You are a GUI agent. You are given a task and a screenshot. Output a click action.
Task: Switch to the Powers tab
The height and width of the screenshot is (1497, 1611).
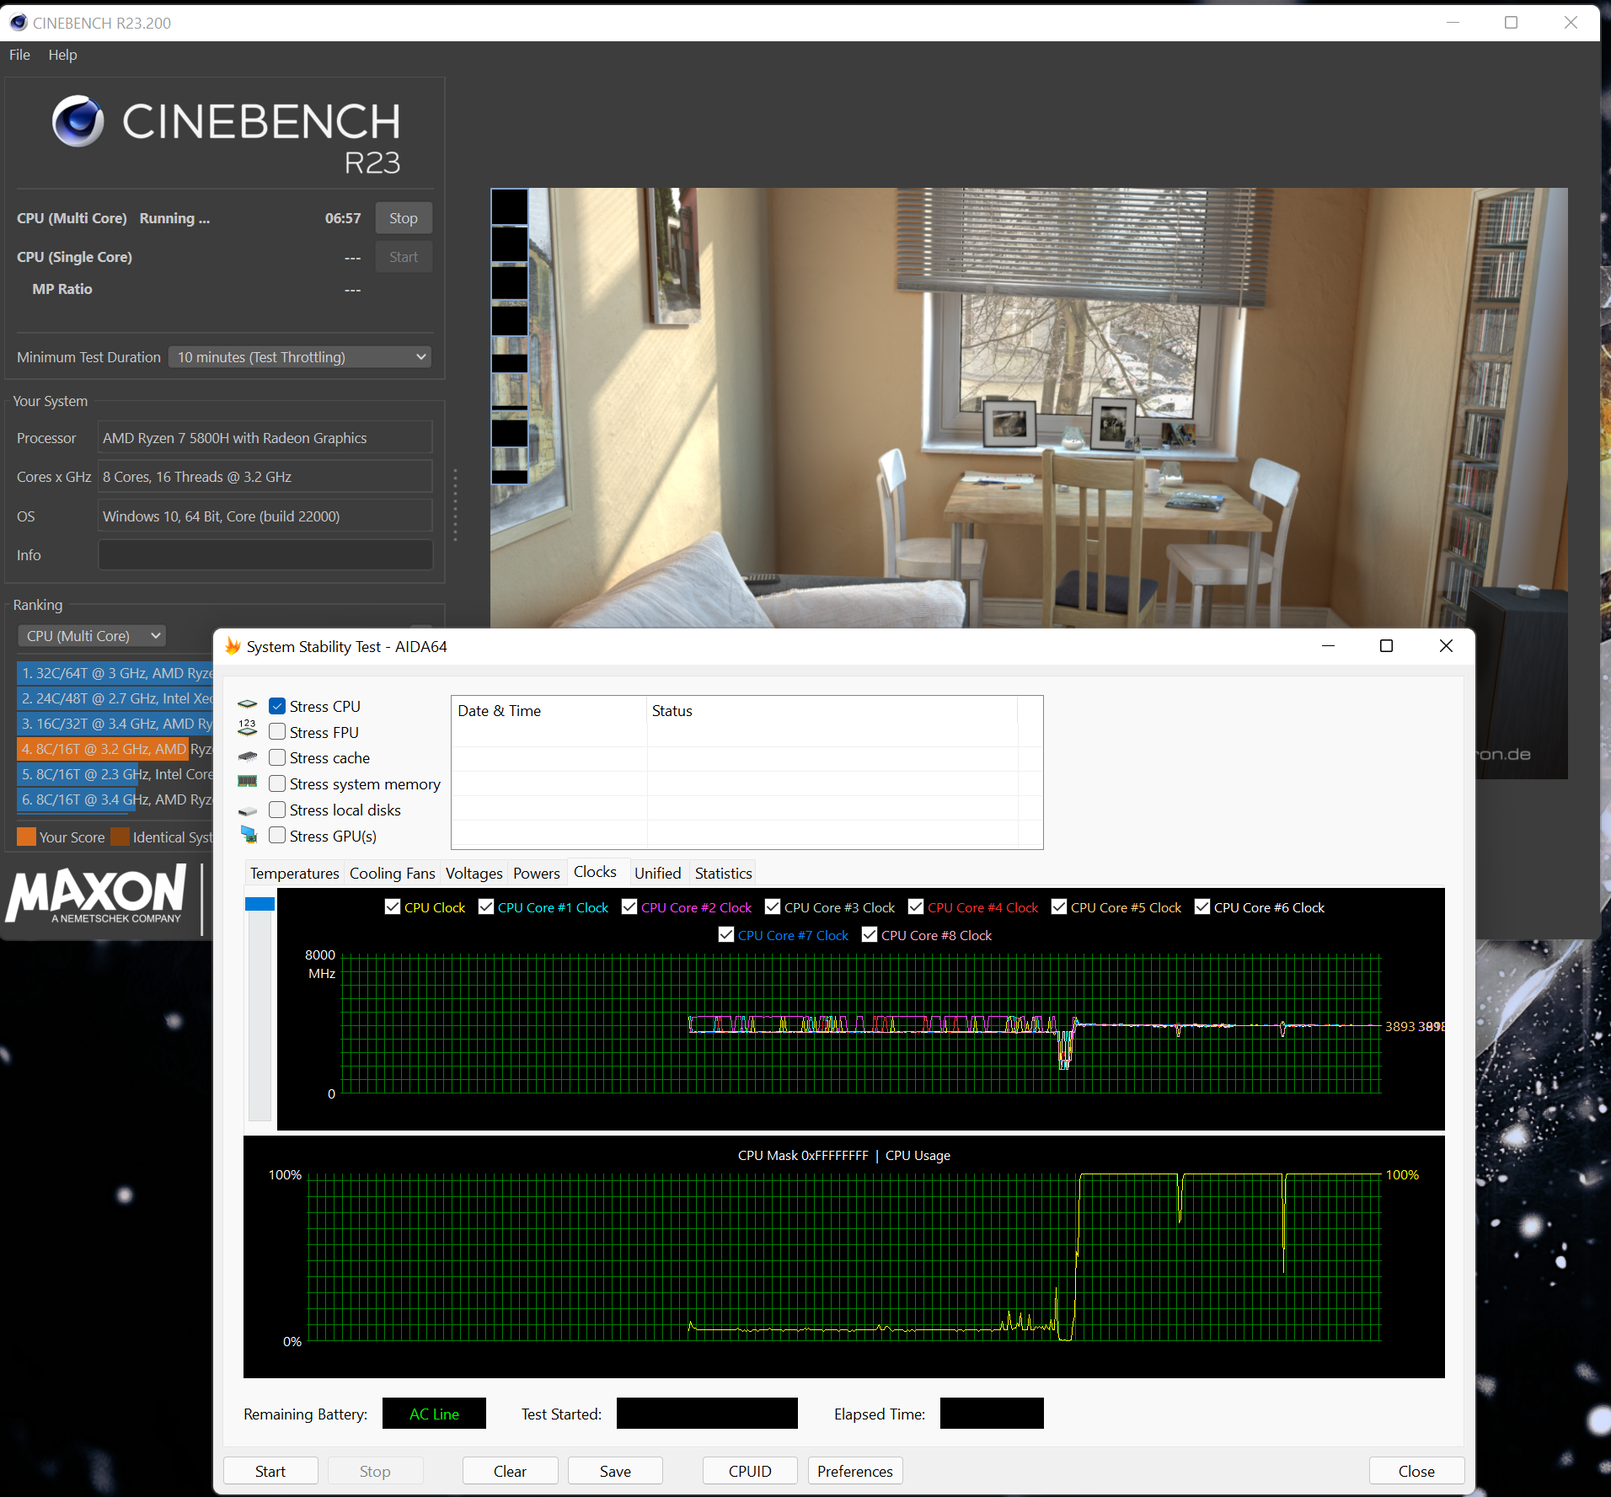(x=537, y=873)
